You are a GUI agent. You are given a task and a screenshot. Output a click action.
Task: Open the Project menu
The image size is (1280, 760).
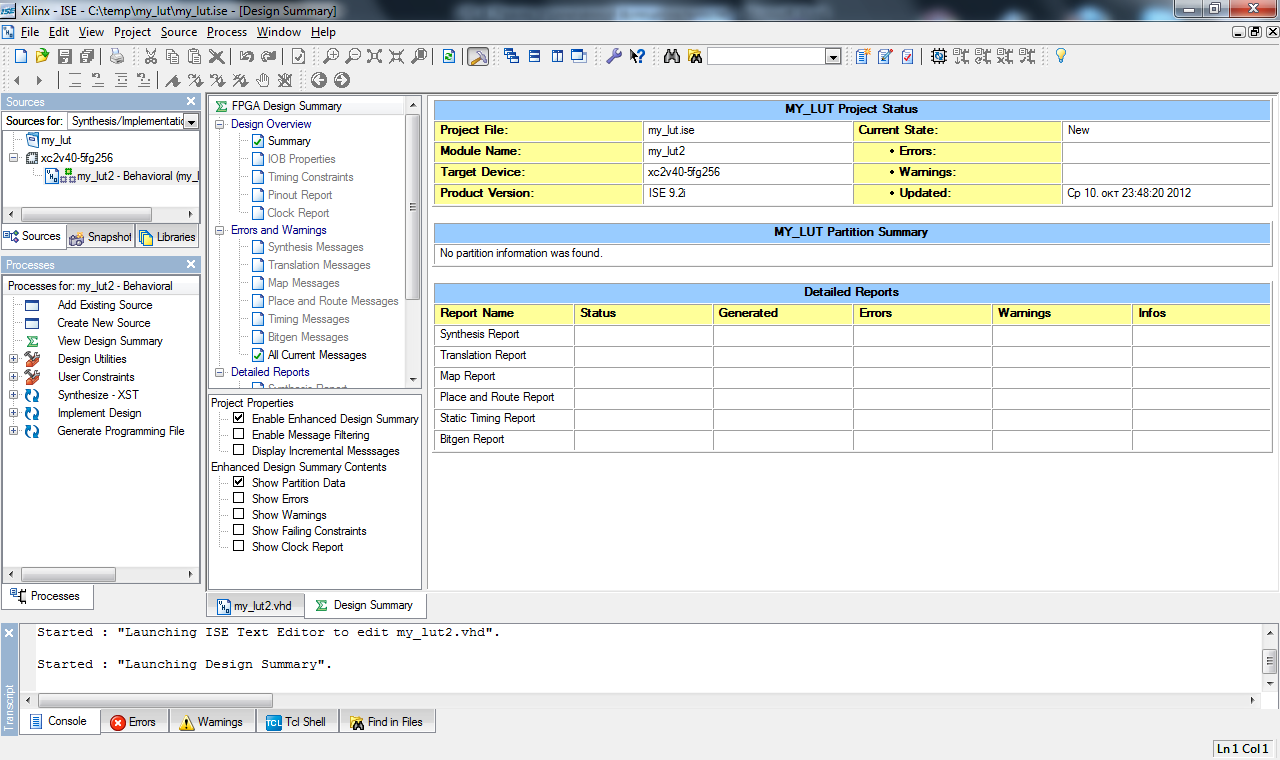pyautogui.click(x=132, y=32)
